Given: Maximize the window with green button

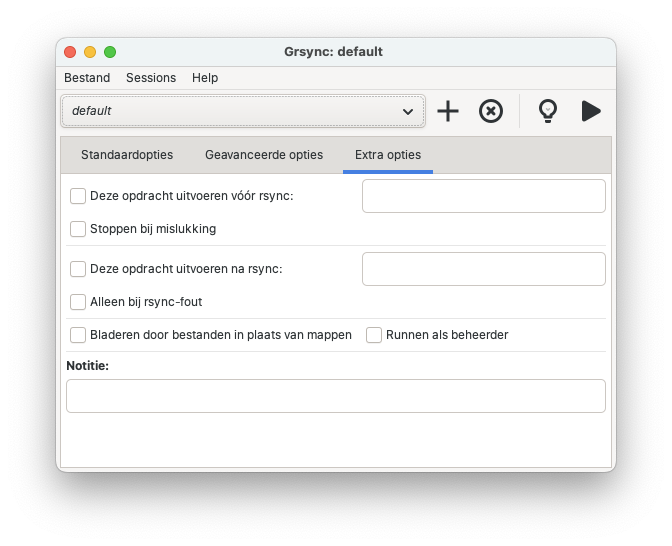Looking at the screenshot, I should 110,52.
